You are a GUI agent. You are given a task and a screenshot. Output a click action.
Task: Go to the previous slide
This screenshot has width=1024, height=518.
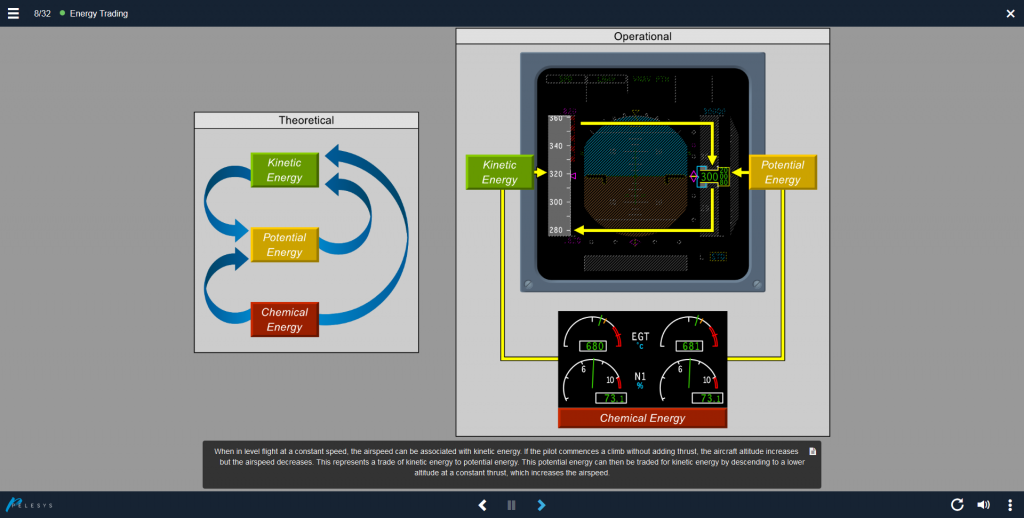click(483, 505)
